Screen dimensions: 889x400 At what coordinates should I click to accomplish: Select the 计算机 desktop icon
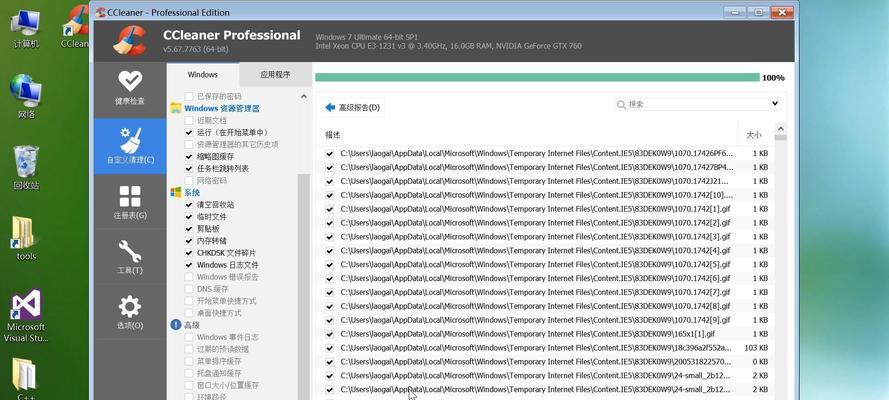26,28
